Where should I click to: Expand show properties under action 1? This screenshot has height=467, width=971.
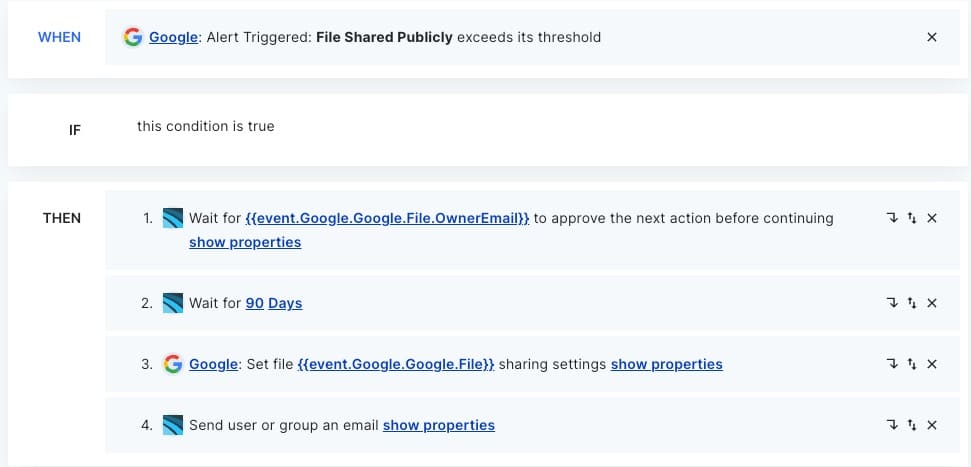[245, 242]
